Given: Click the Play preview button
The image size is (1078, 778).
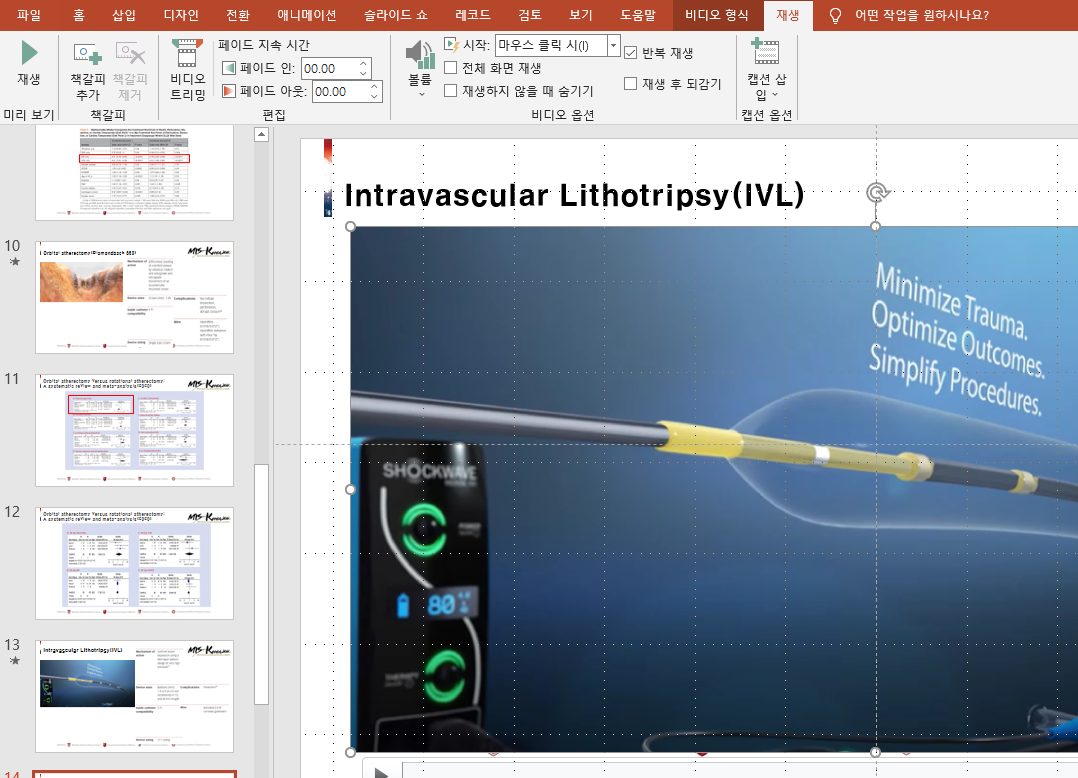Looking at the screenshot, I should [29, 63].
